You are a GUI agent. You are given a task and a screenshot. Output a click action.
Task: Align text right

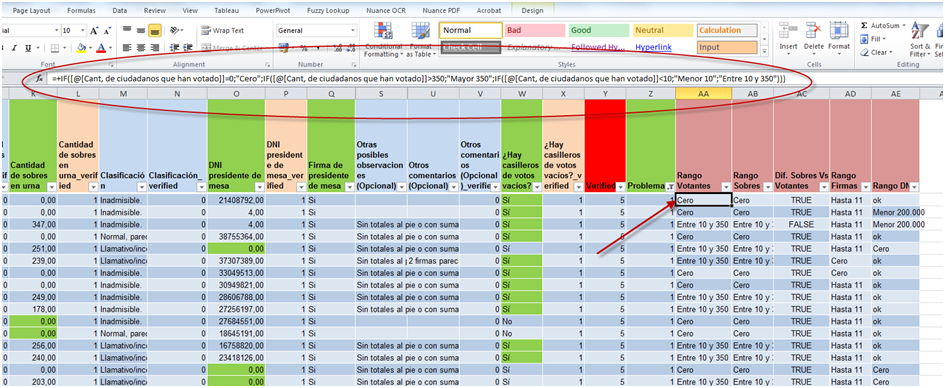click(x=154, y=48)
